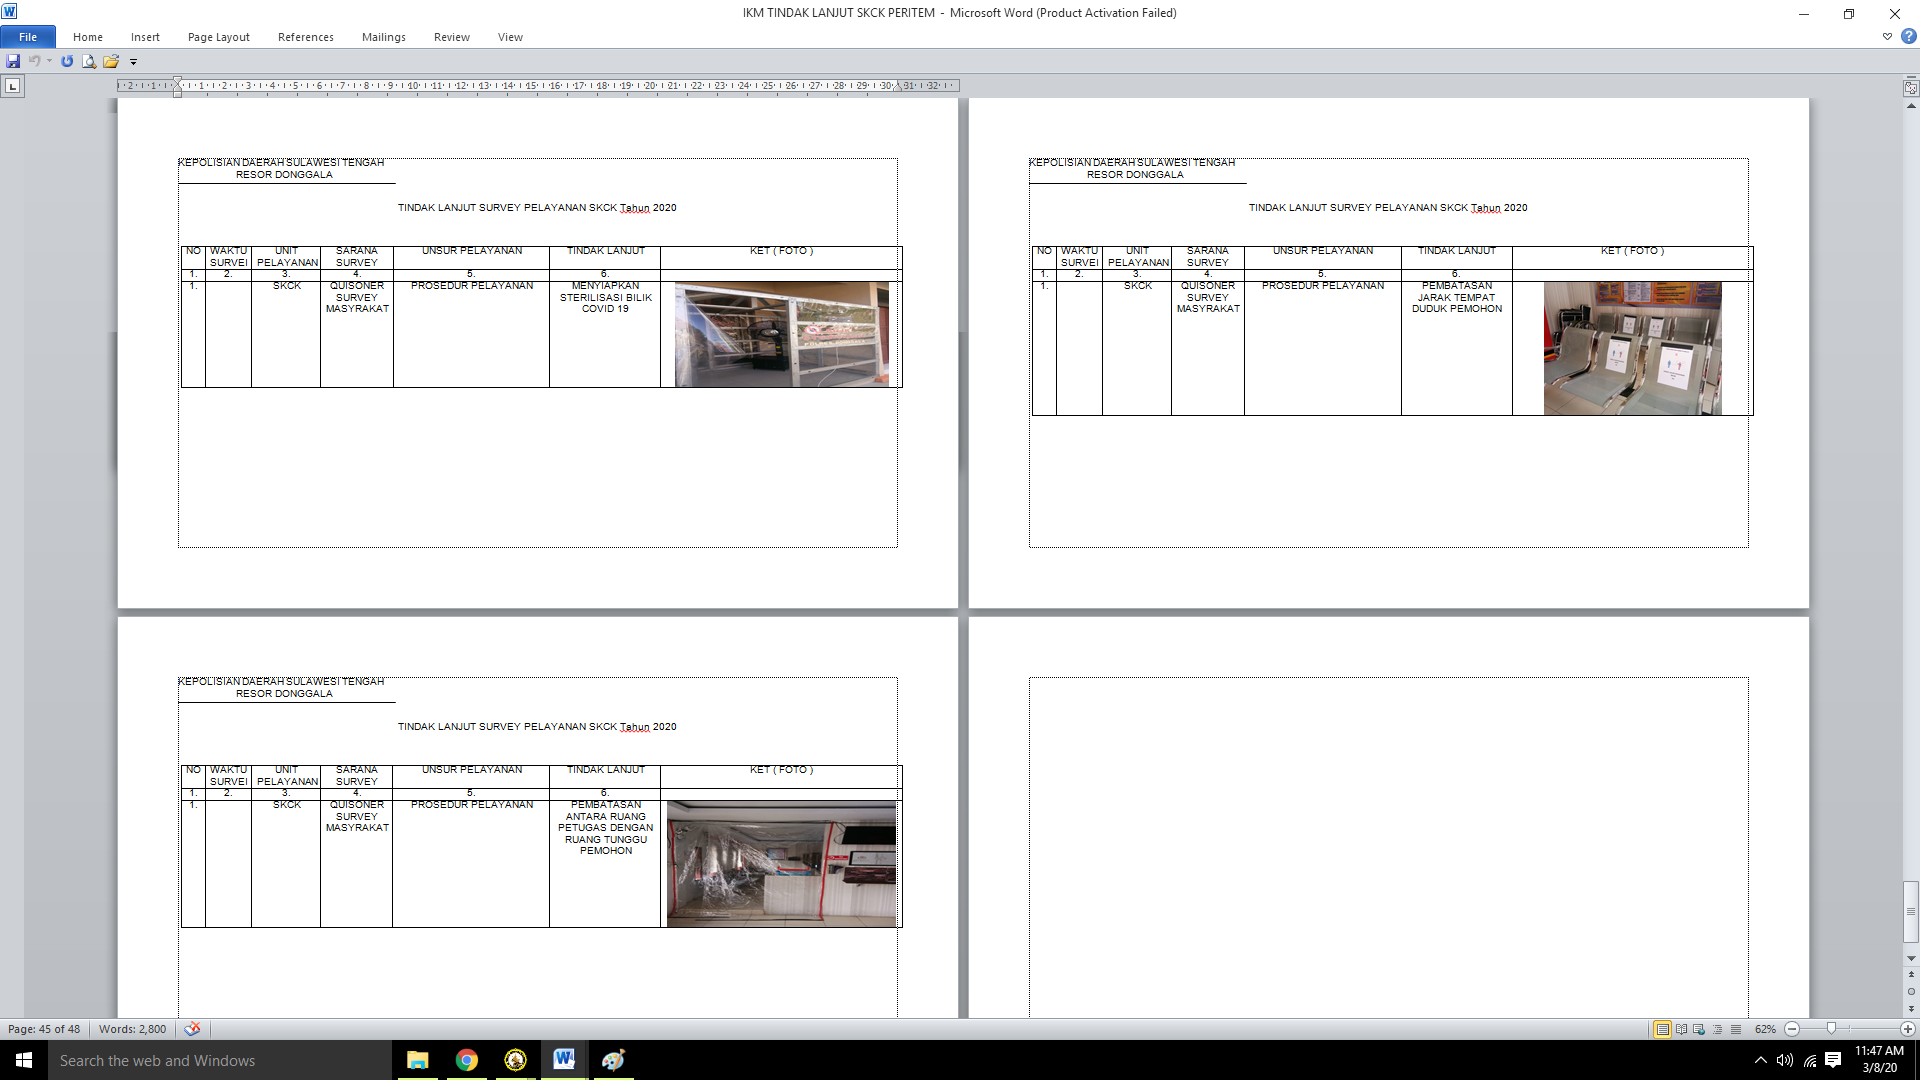Click the Open folder icon
This screenshot has width=1920, height=1080.
tap(111, 61)
